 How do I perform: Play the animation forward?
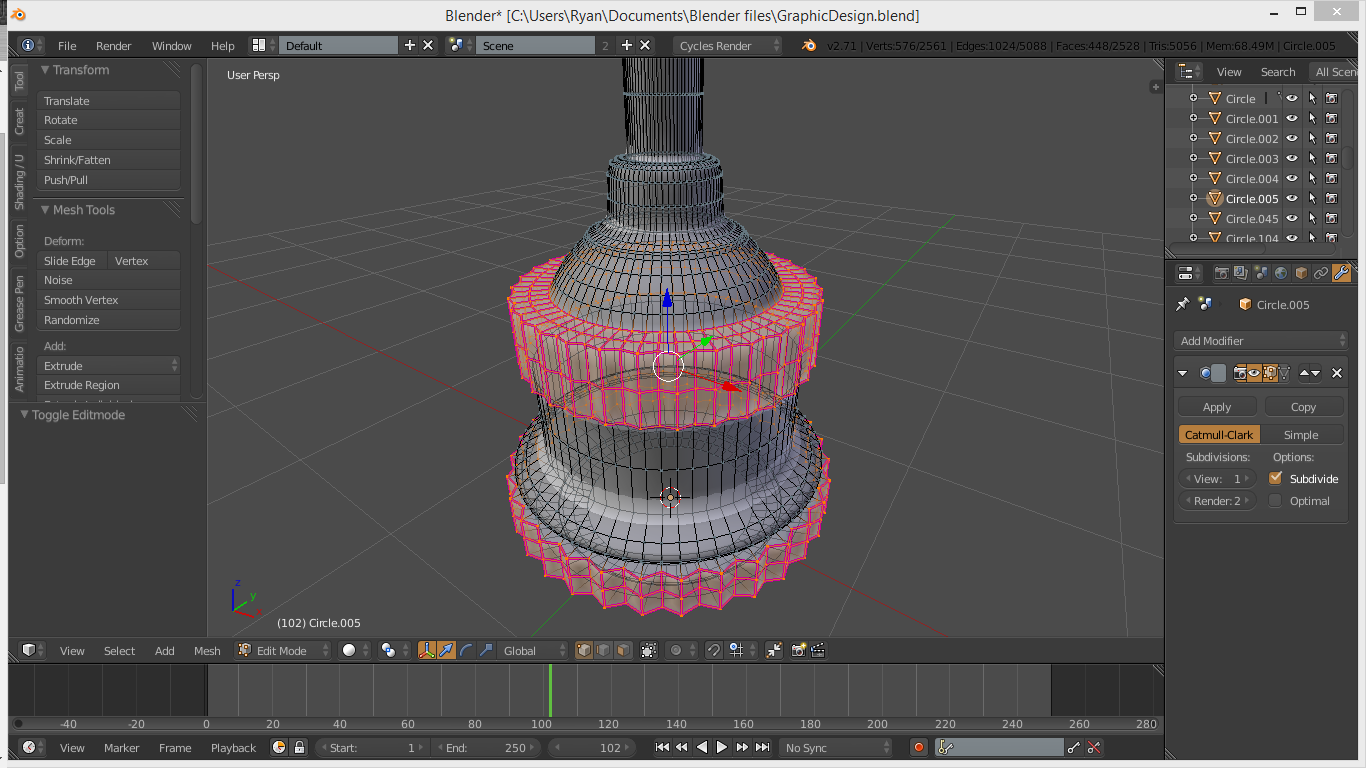[722, 747]
